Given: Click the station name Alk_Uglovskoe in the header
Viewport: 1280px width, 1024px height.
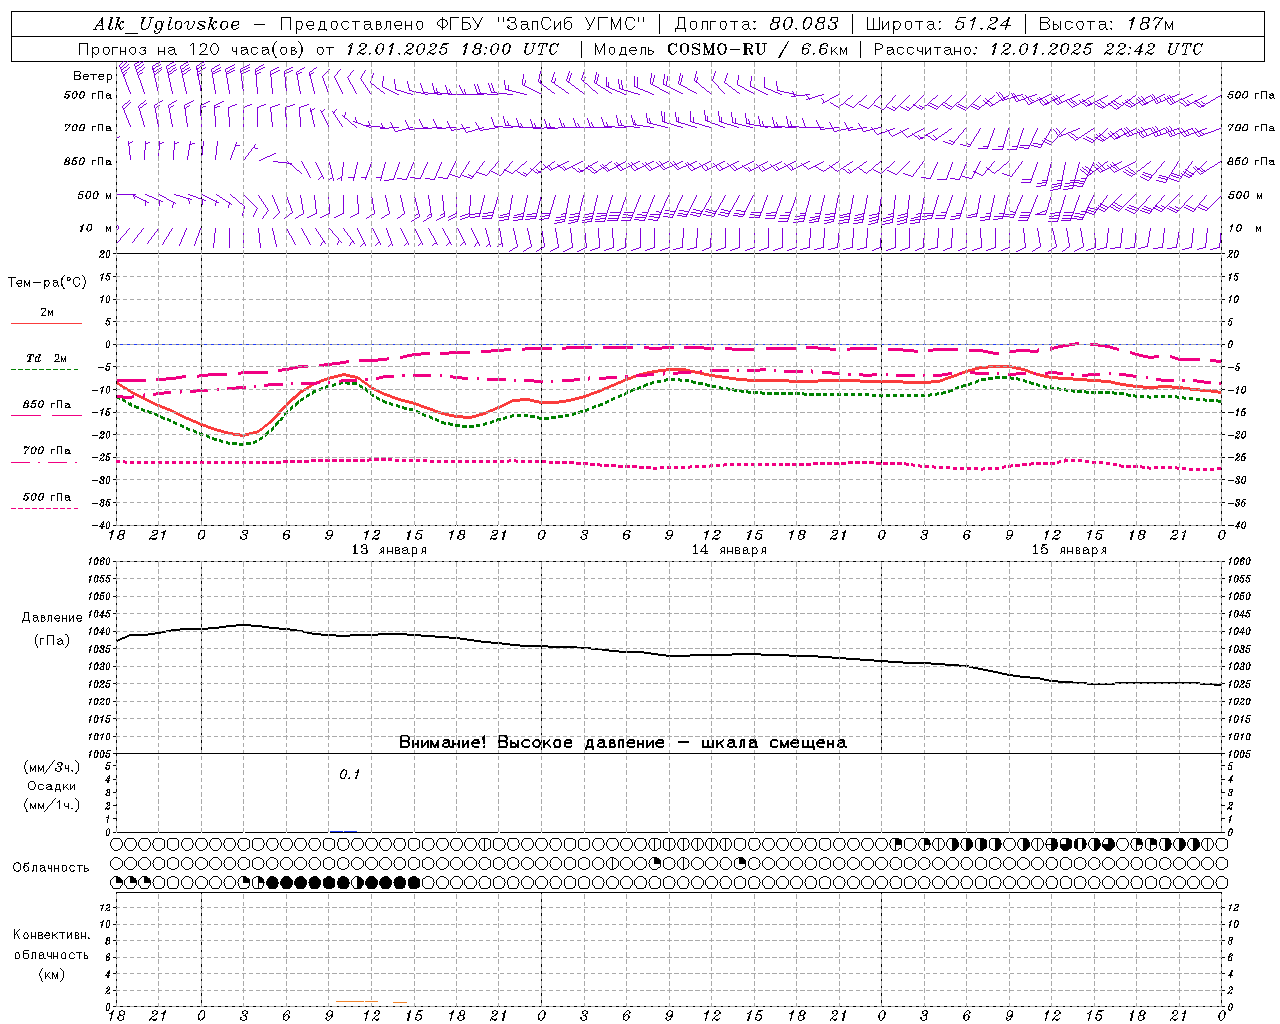Looking at the screenshot, I should point(167,24).
